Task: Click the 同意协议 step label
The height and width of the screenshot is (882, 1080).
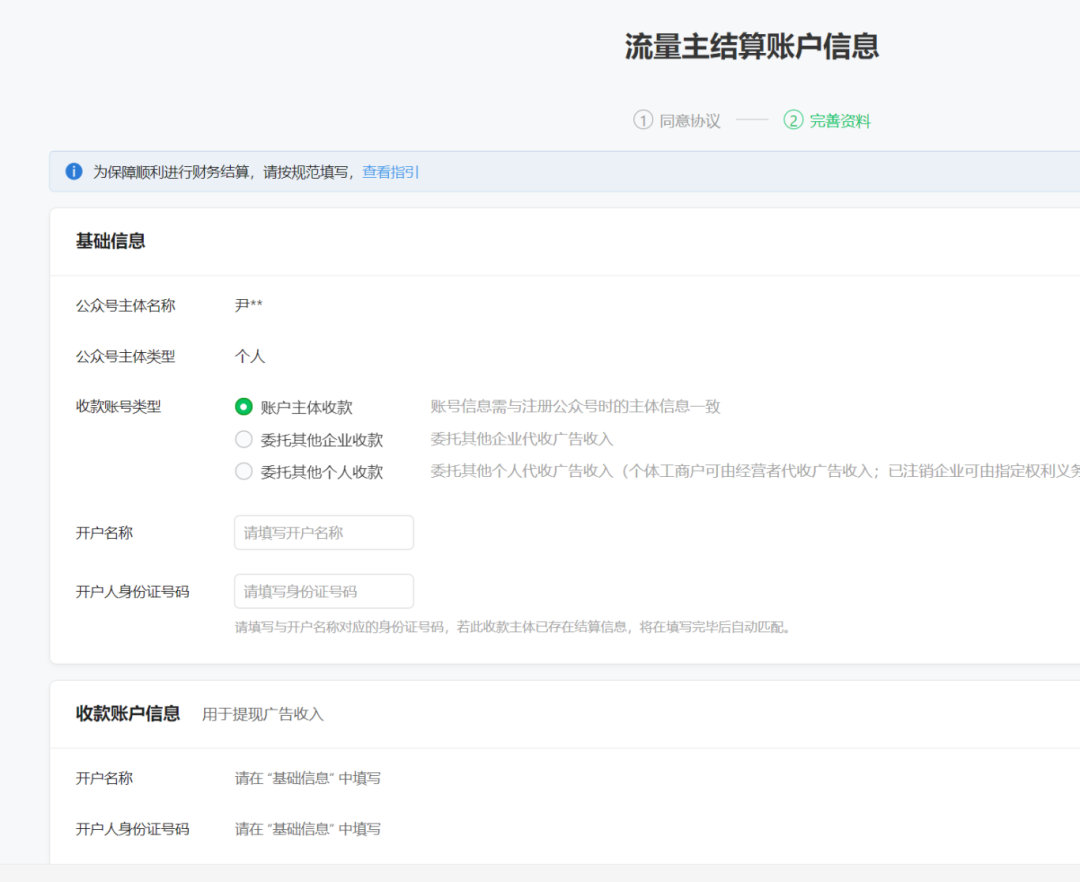Action: (691, 118)
